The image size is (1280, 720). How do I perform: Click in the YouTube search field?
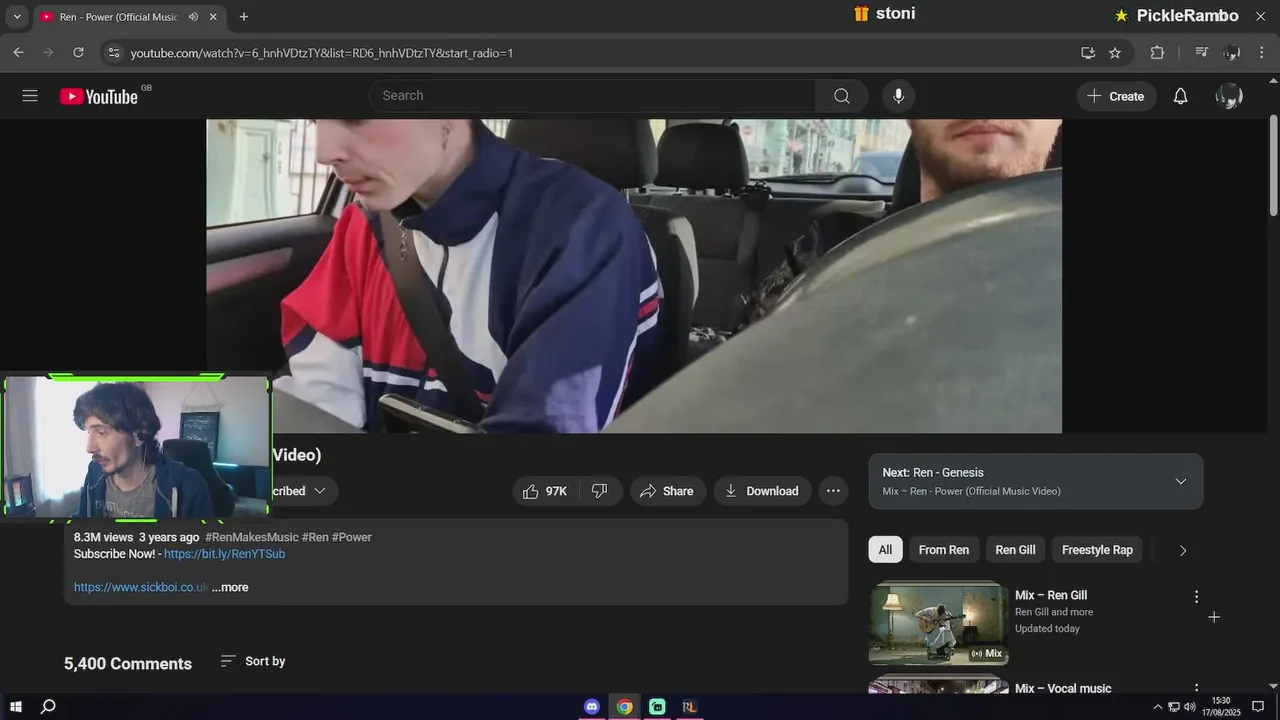pos(592,96)
